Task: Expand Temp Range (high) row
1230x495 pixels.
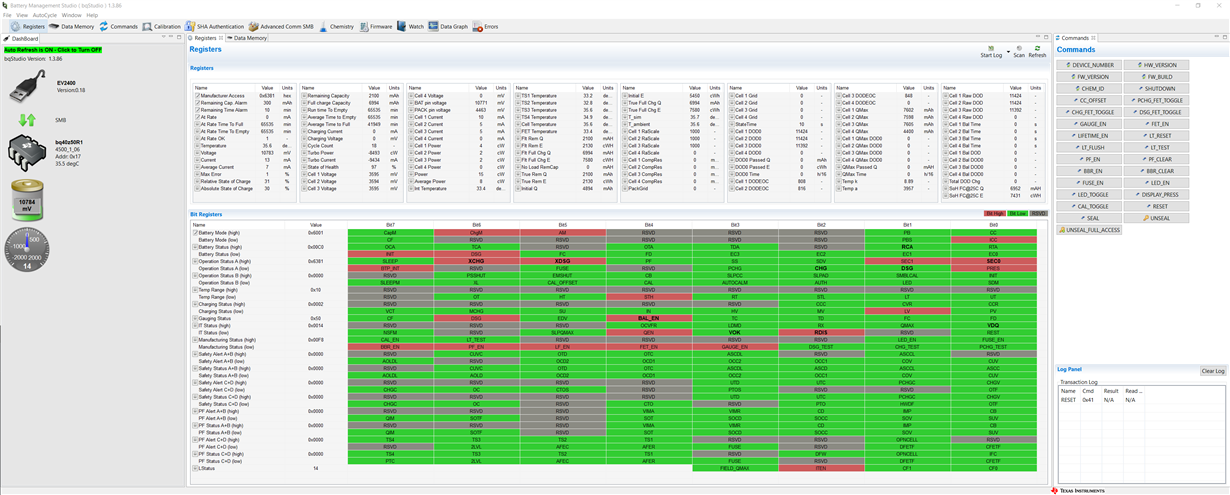Action: [196, 290]
